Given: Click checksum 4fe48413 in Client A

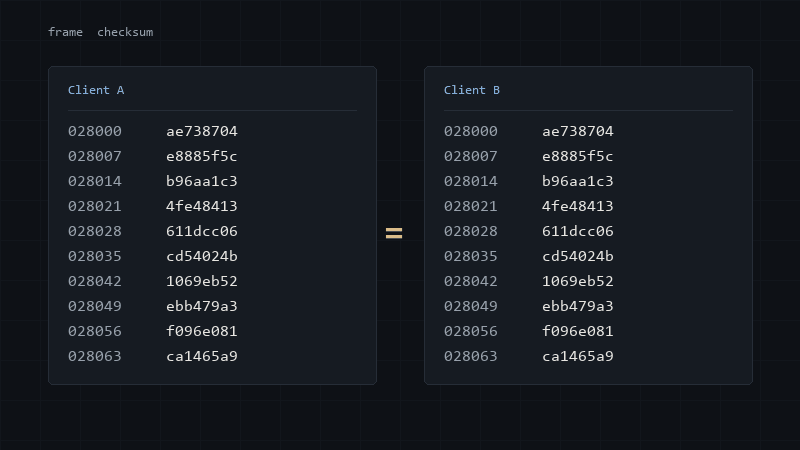Looking at the screenshot, I should tap(202, 206).
